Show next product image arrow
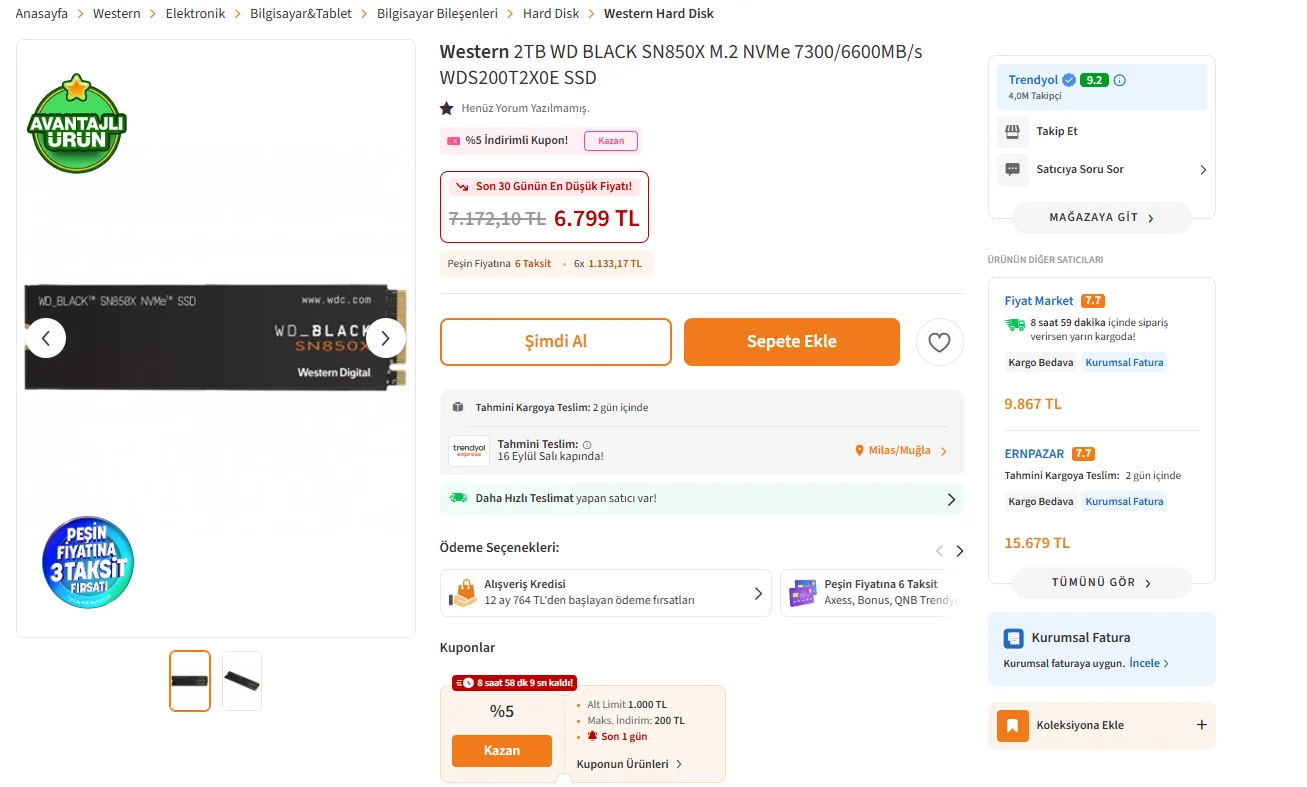The width and height of the screenshot is (1307, 787). [386, 338]
